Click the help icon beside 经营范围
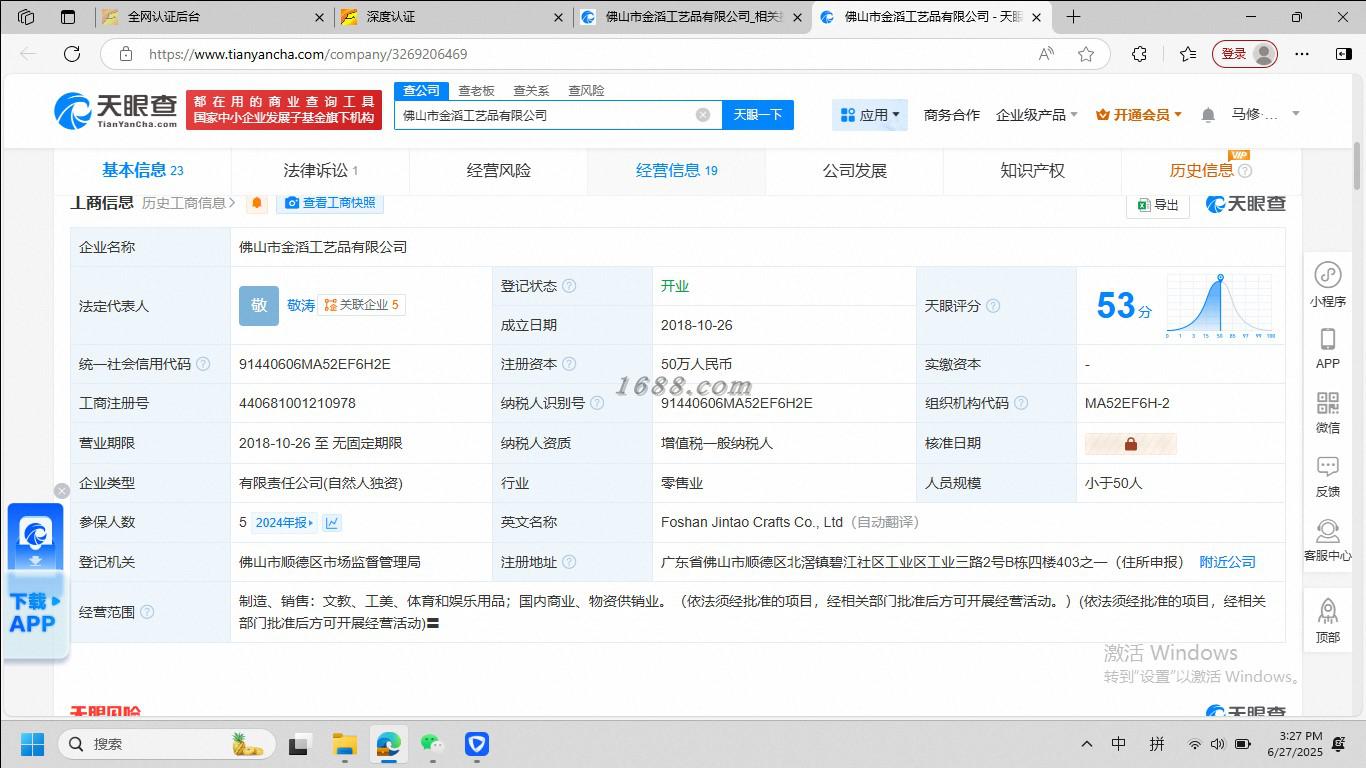This screenshot has height=768, width=1366. coord(147,612)
